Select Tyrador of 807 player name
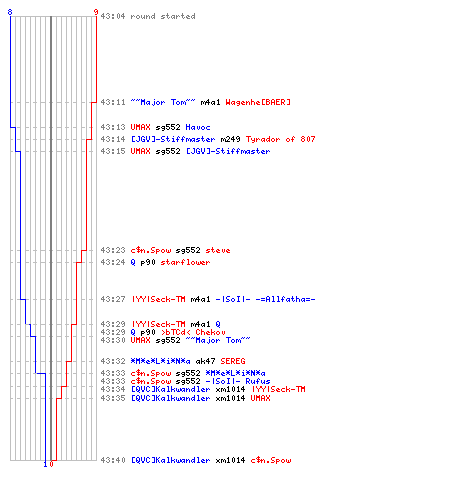Image resolution: width=450 pixels, height=500 pixels. [280, 139]
